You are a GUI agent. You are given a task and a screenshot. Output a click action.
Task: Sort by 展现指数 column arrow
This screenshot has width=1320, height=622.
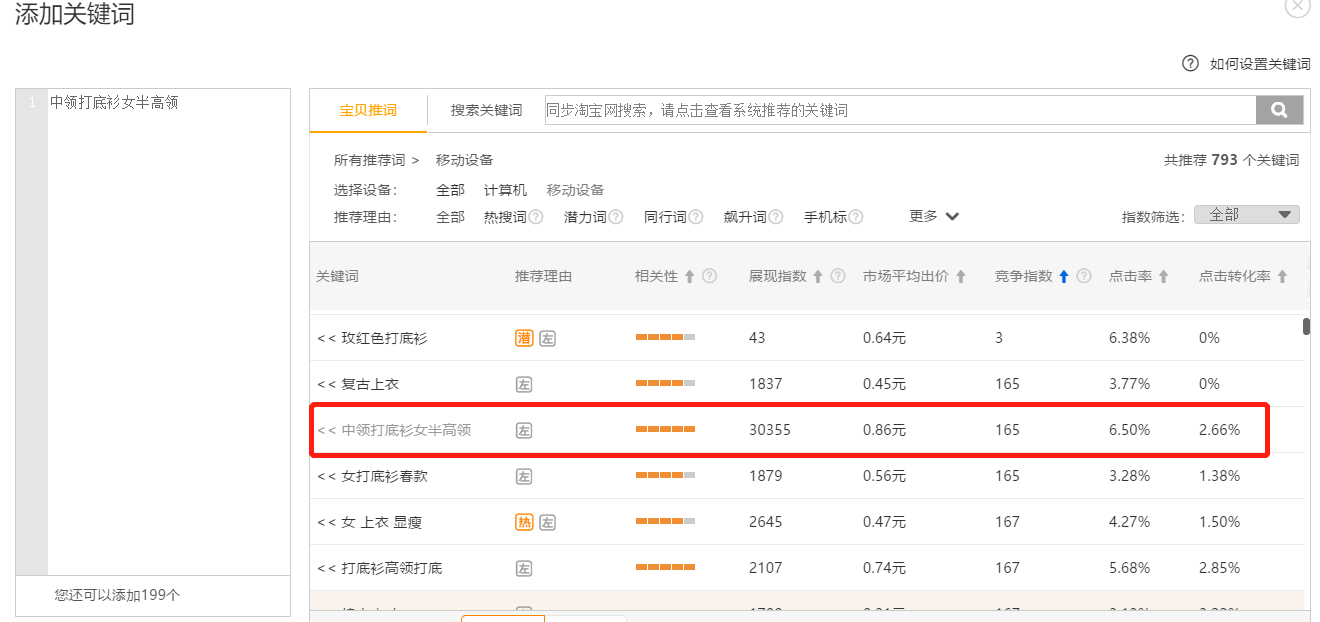[817, 277]
